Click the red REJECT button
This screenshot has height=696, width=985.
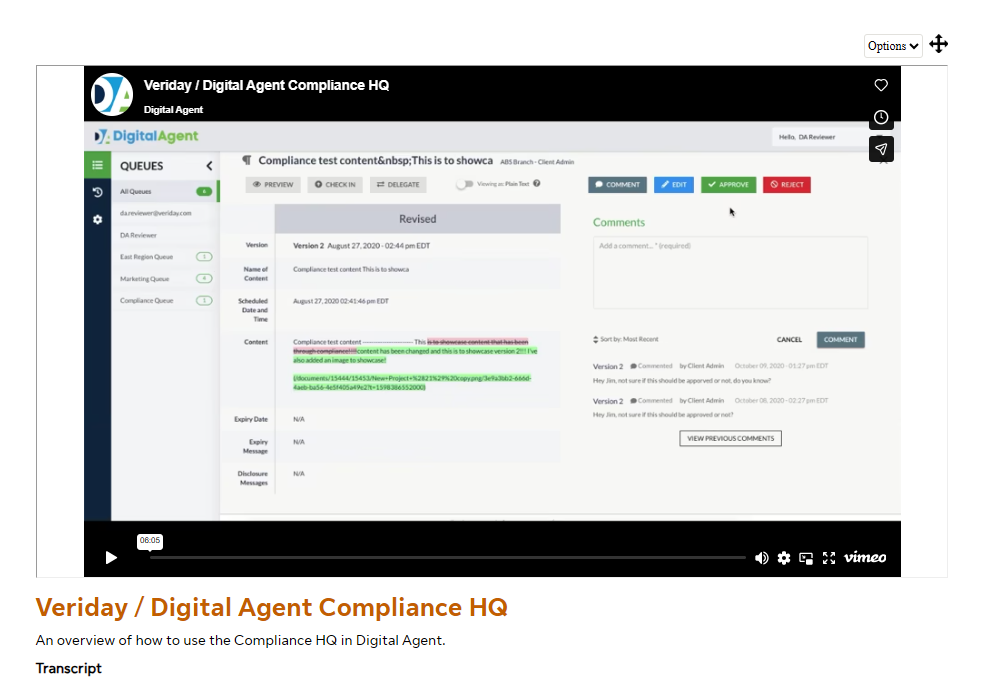(786, 185)
